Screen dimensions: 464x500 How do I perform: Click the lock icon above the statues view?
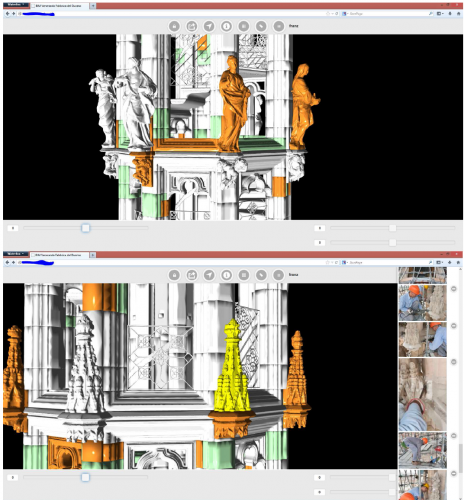click(174, 26)
